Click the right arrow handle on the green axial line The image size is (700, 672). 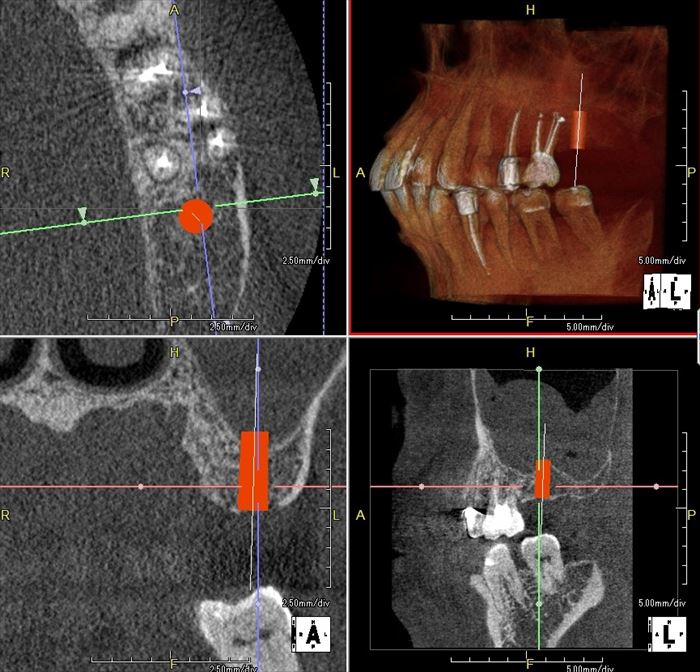(315, 185)
